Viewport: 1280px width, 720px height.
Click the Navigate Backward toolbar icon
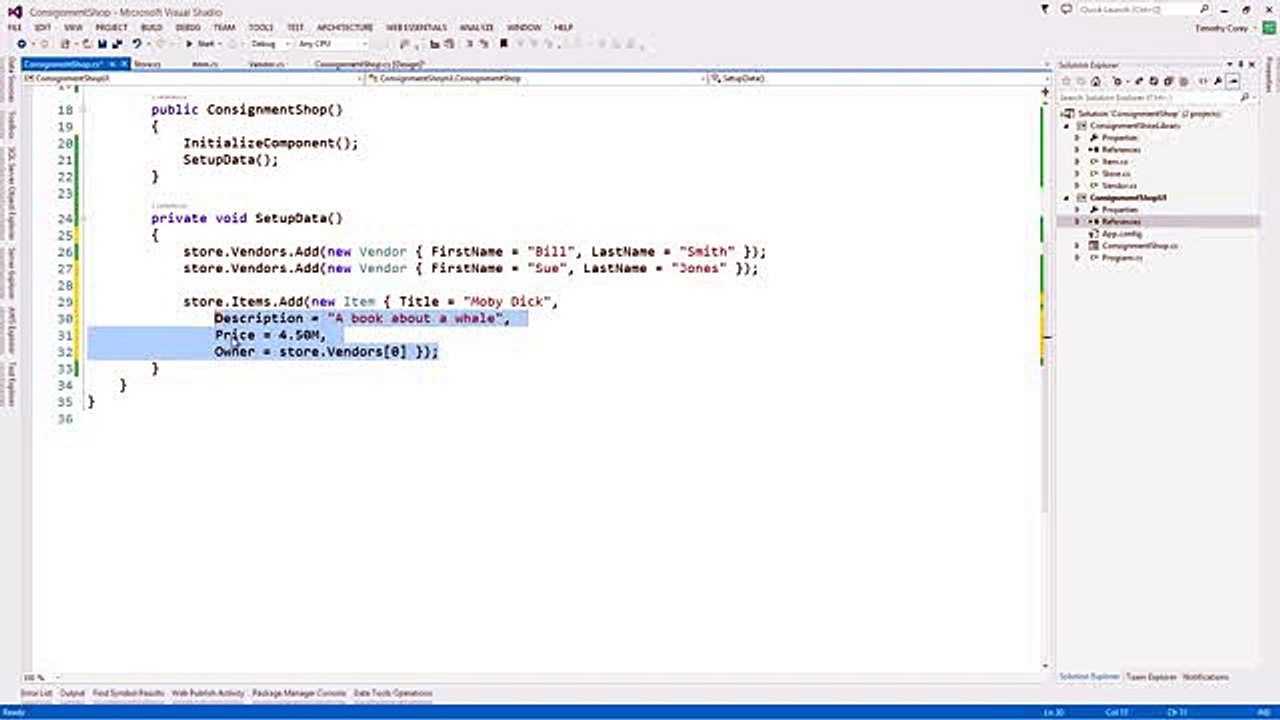(22, 44)
